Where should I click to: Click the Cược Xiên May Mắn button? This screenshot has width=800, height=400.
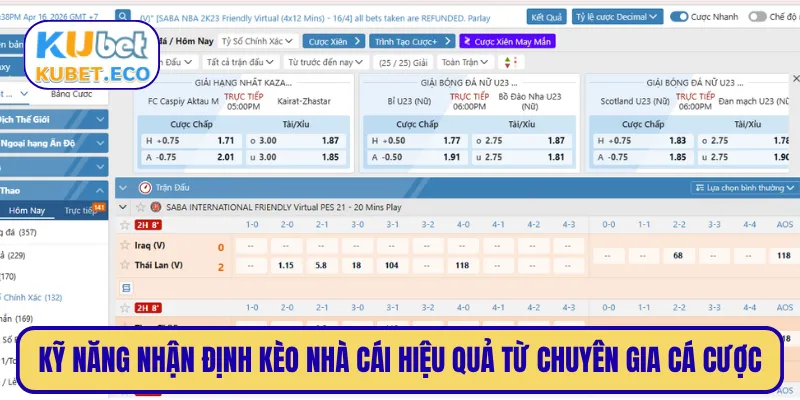pos(507,41)
